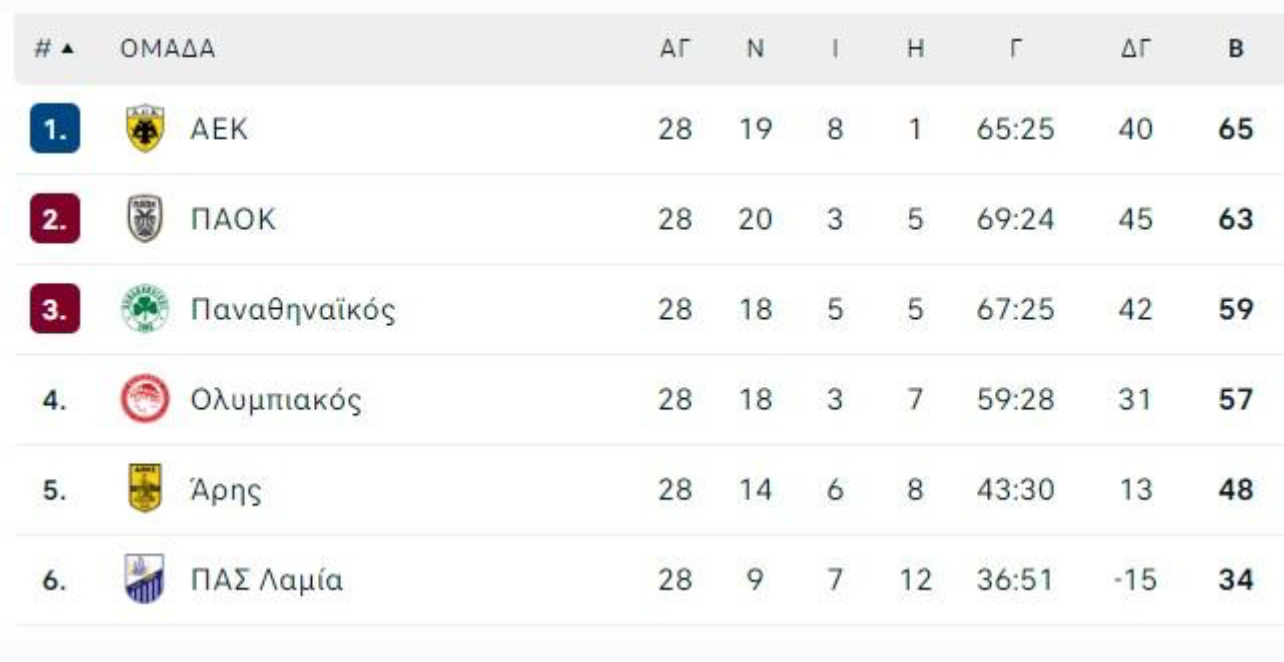Click the AEK team crest icon
Screen dimensions: 1284x662
(145, 130)
